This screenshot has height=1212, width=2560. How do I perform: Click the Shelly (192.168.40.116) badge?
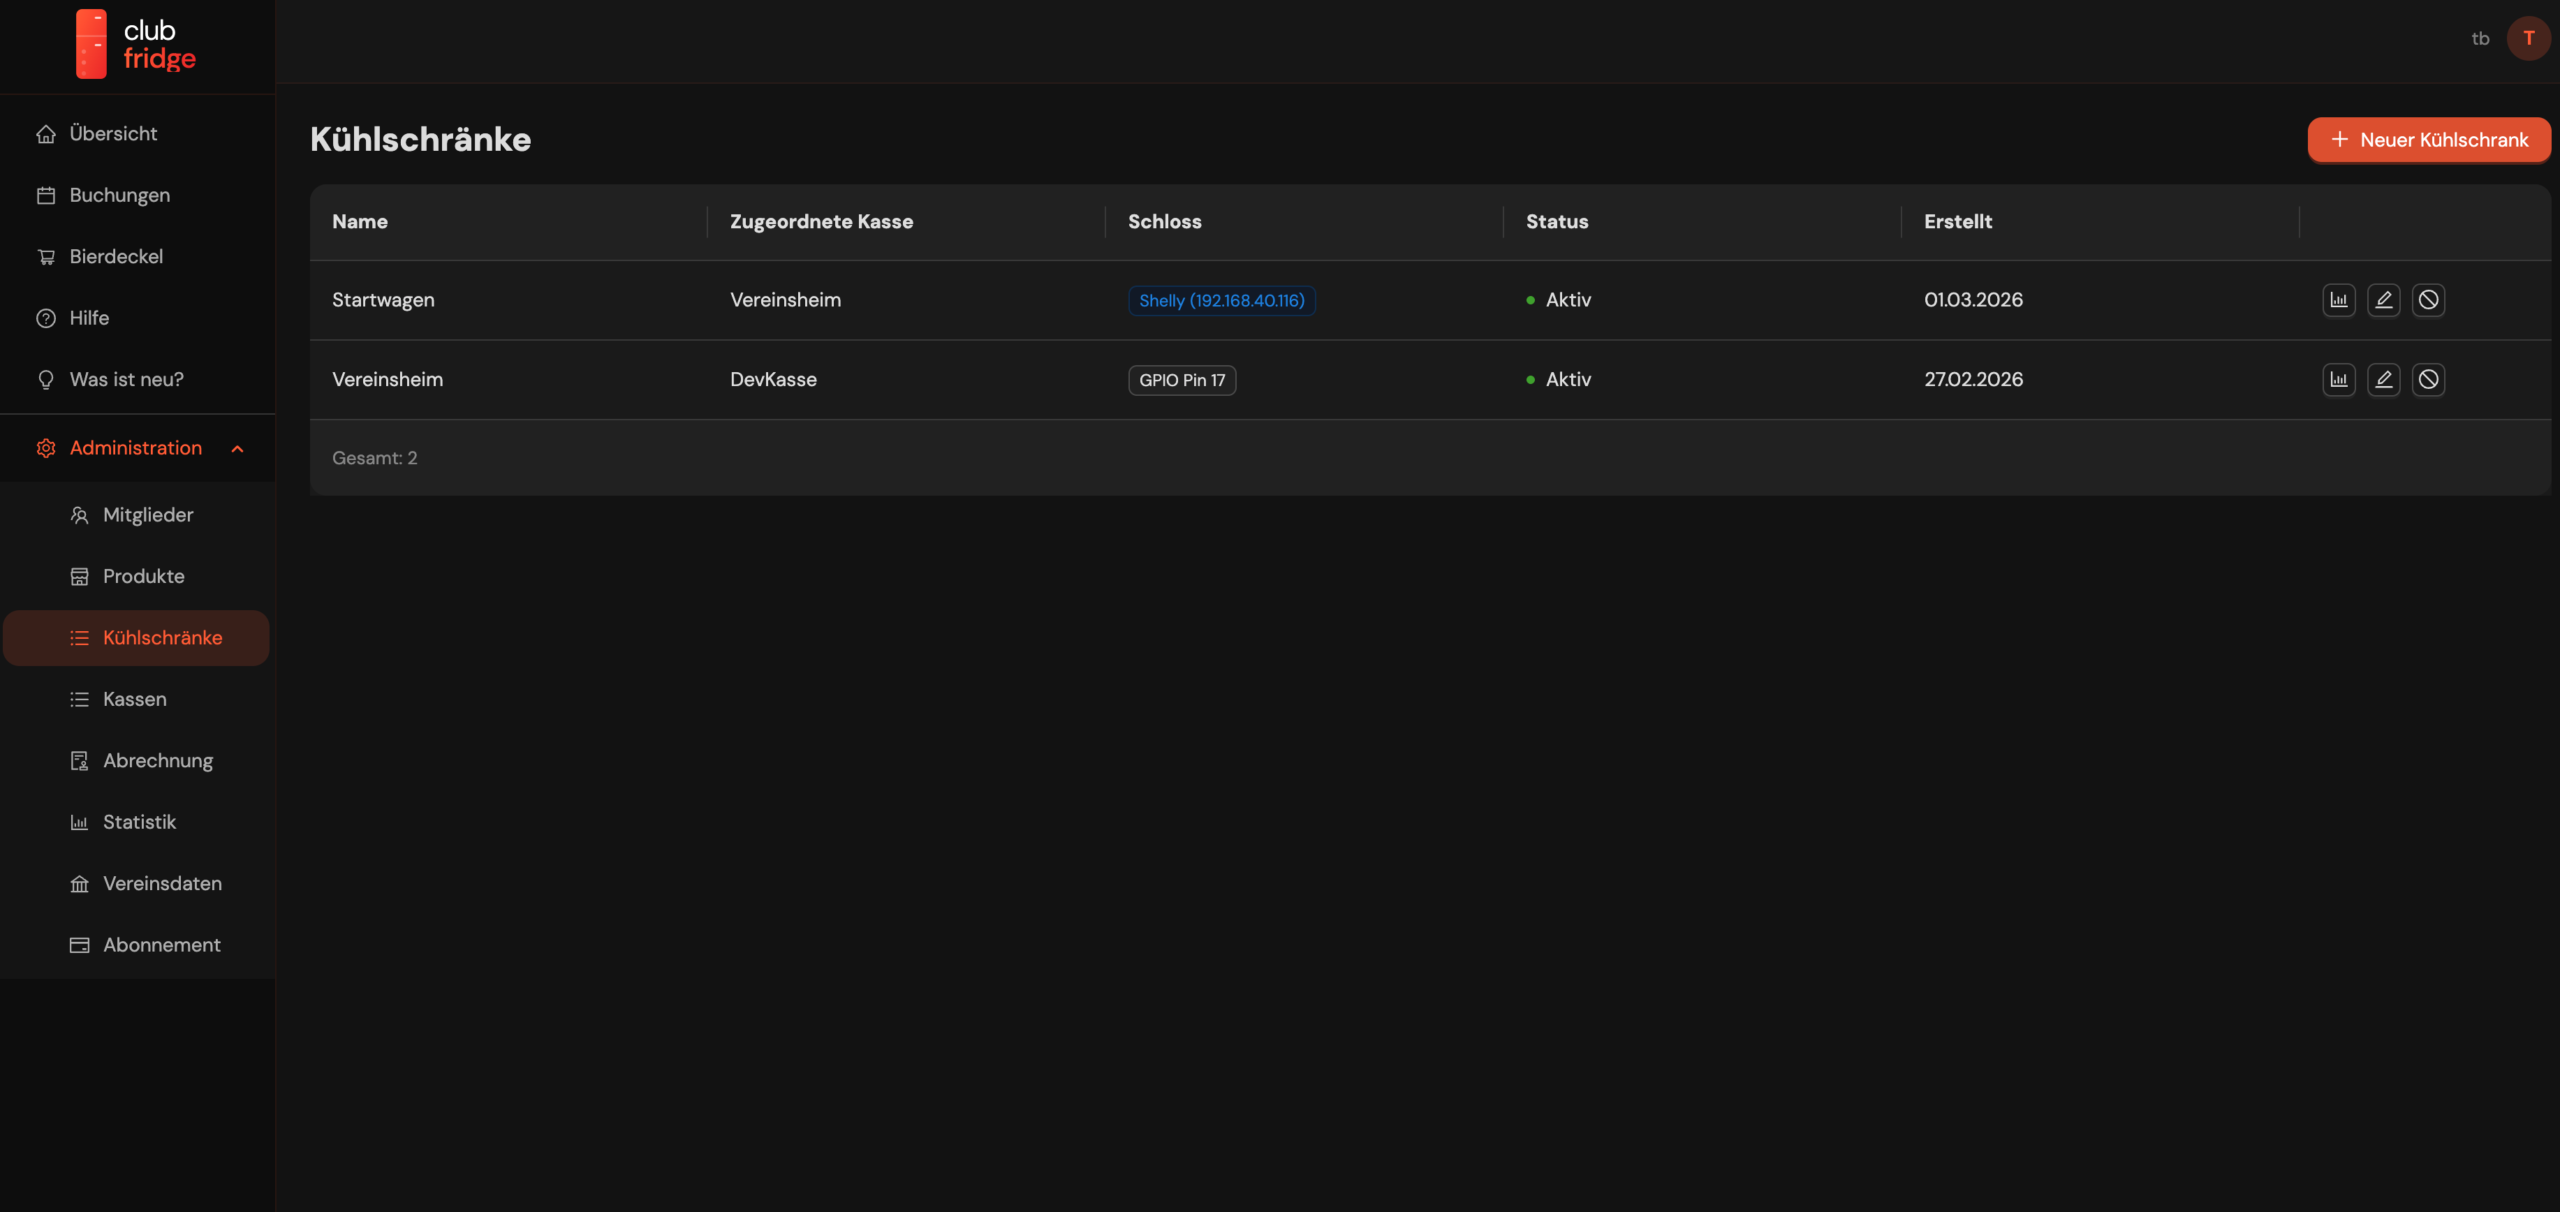1221,301
